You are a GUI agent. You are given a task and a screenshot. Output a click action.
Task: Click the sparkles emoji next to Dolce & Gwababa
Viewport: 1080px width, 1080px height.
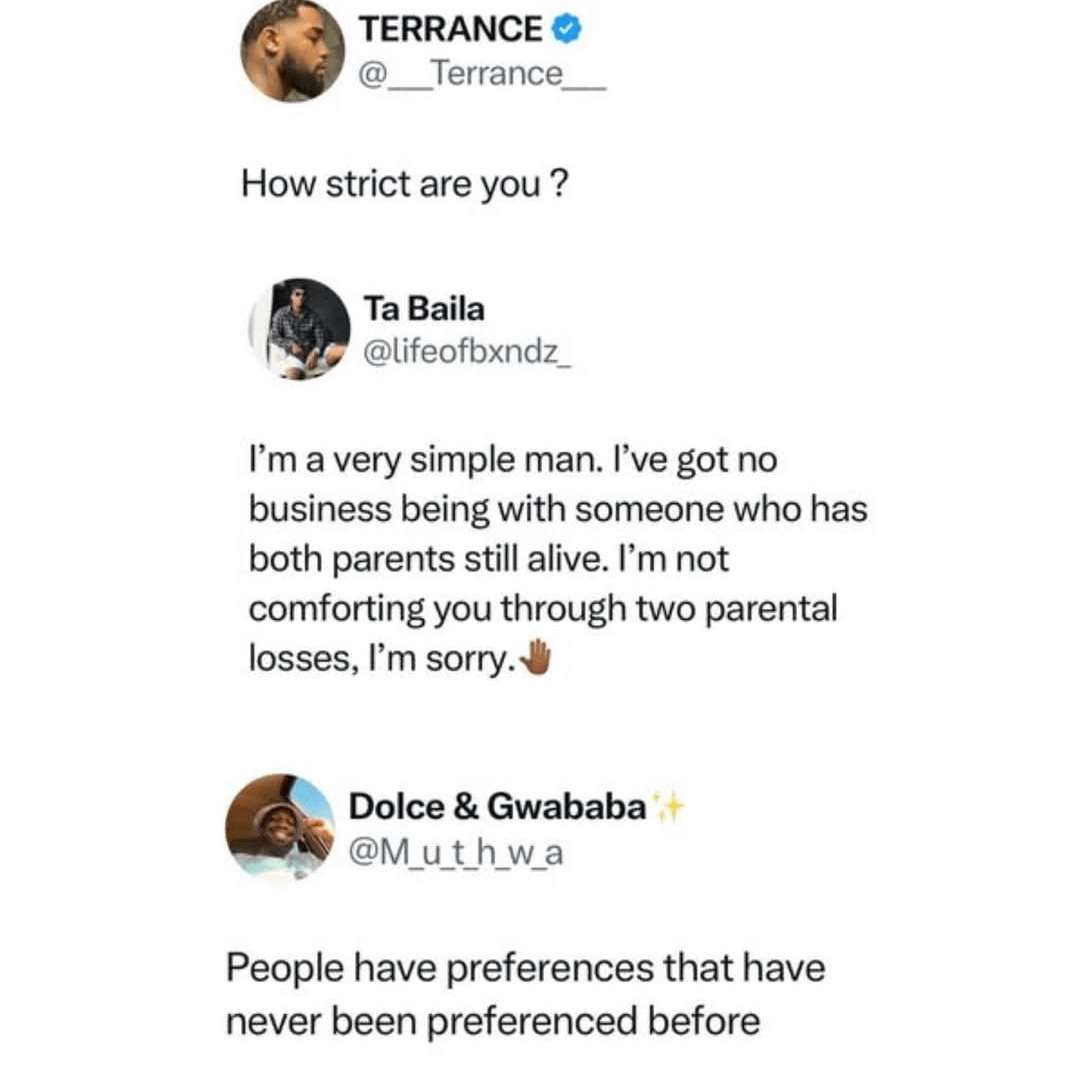click(x=668, y=806)
